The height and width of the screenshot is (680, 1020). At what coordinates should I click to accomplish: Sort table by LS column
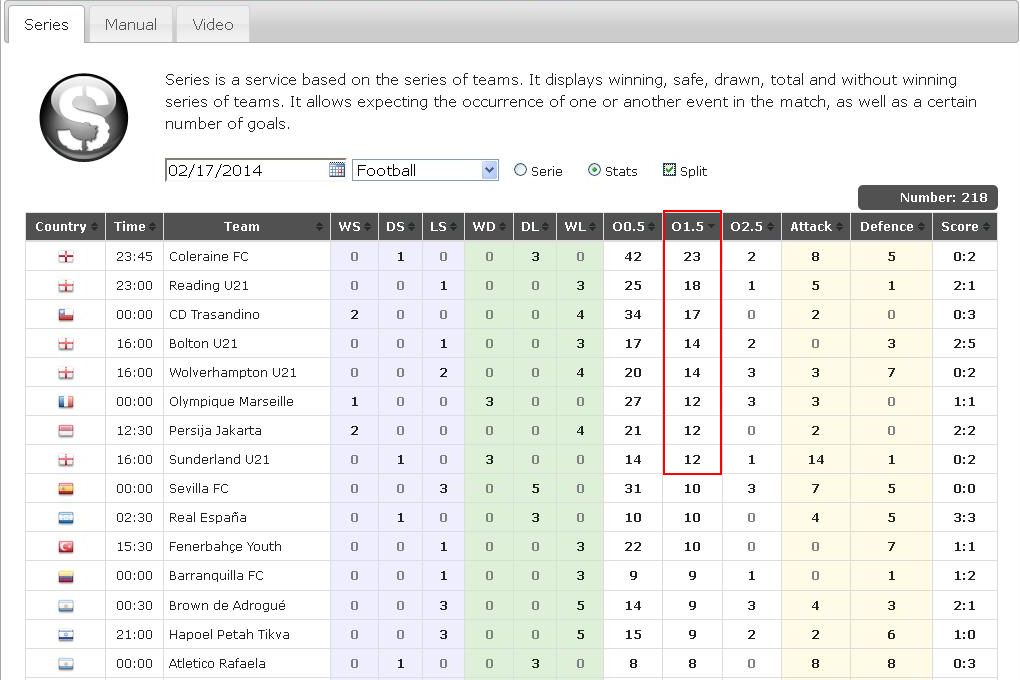[x=443, y=226]
